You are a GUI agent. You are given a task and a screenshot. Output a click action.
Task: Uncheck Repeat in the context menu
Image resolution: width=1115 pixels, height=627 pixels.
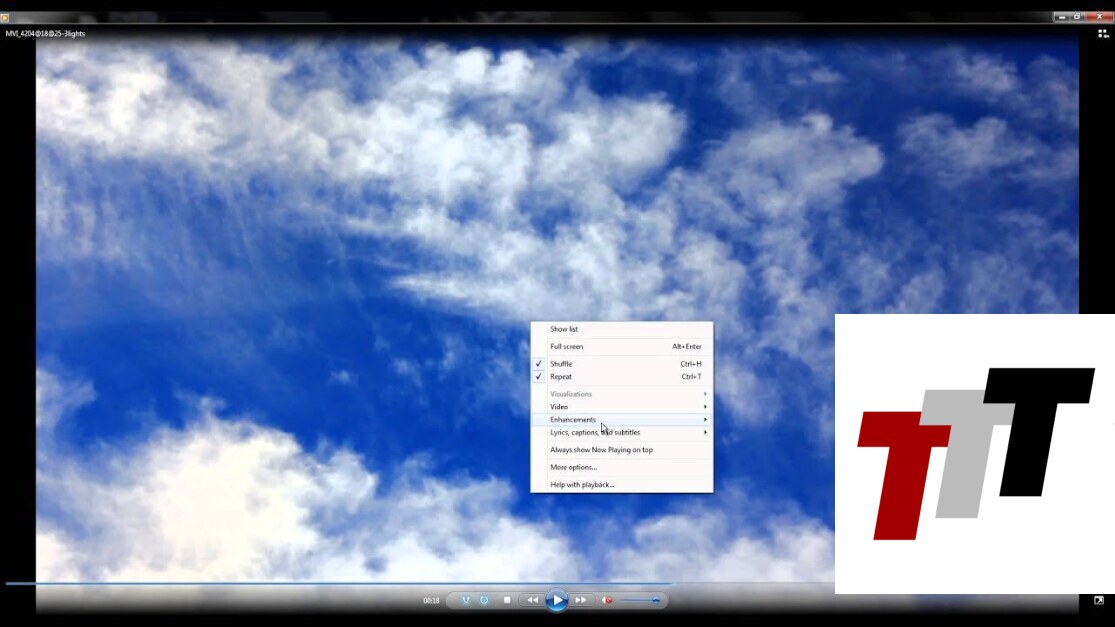561,377
